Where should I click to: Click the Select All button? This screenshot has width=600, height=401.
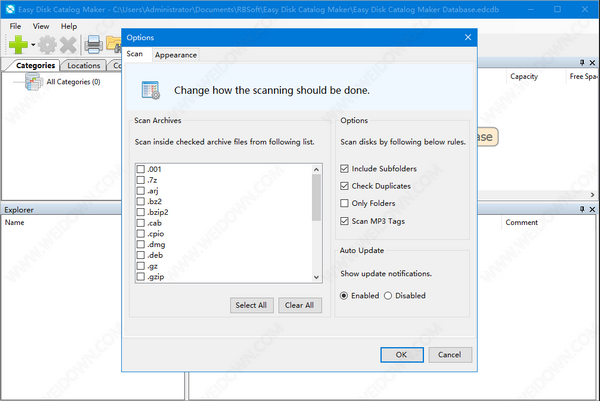tap(251, 305)
